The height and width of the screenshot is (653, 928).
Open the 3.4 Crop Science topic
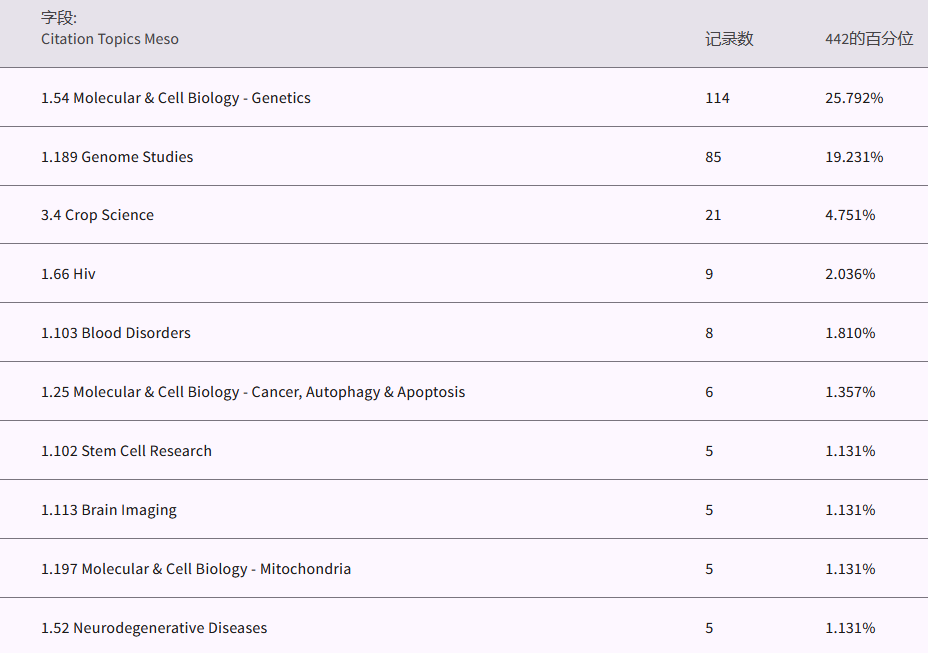click(97, 215)
